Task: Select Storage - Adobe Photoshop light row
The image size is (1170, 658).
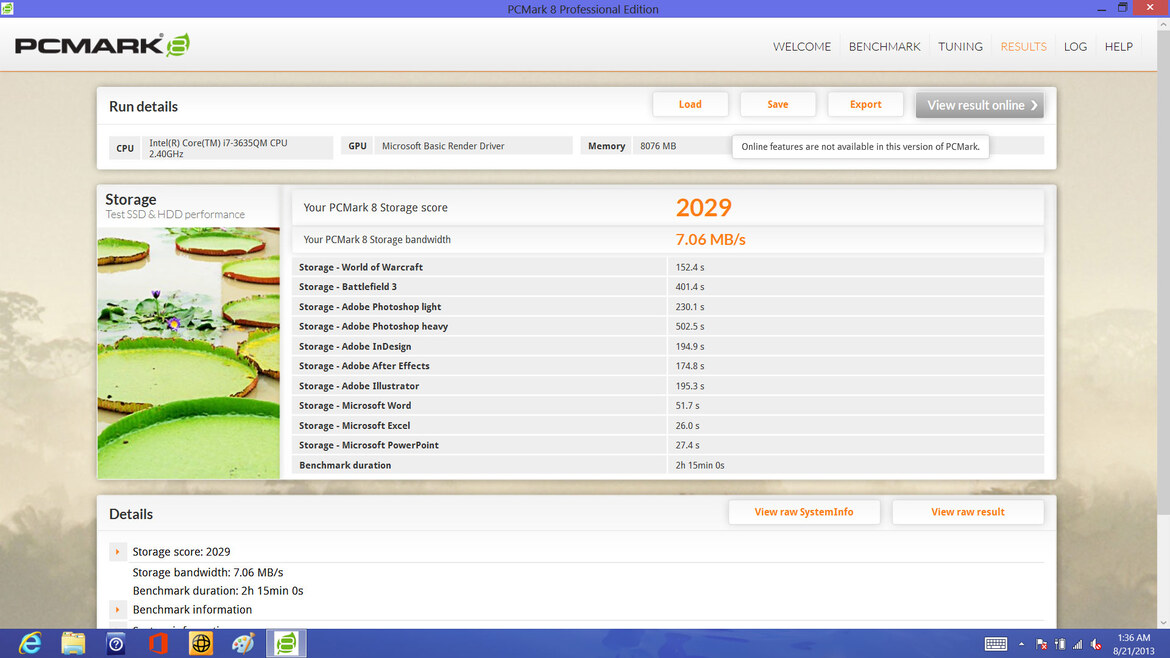Action: click(x=668, y=307)
